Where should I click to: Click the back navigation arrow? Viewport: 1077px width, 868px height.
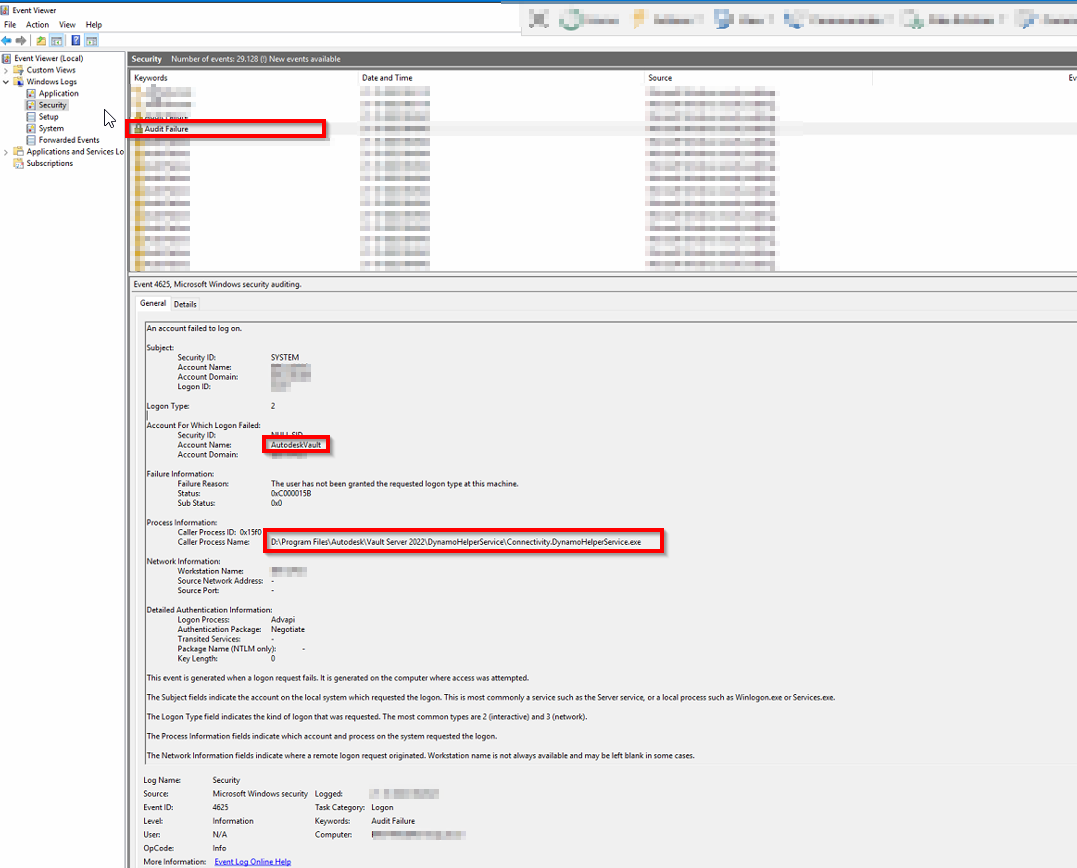click(8, 40)
